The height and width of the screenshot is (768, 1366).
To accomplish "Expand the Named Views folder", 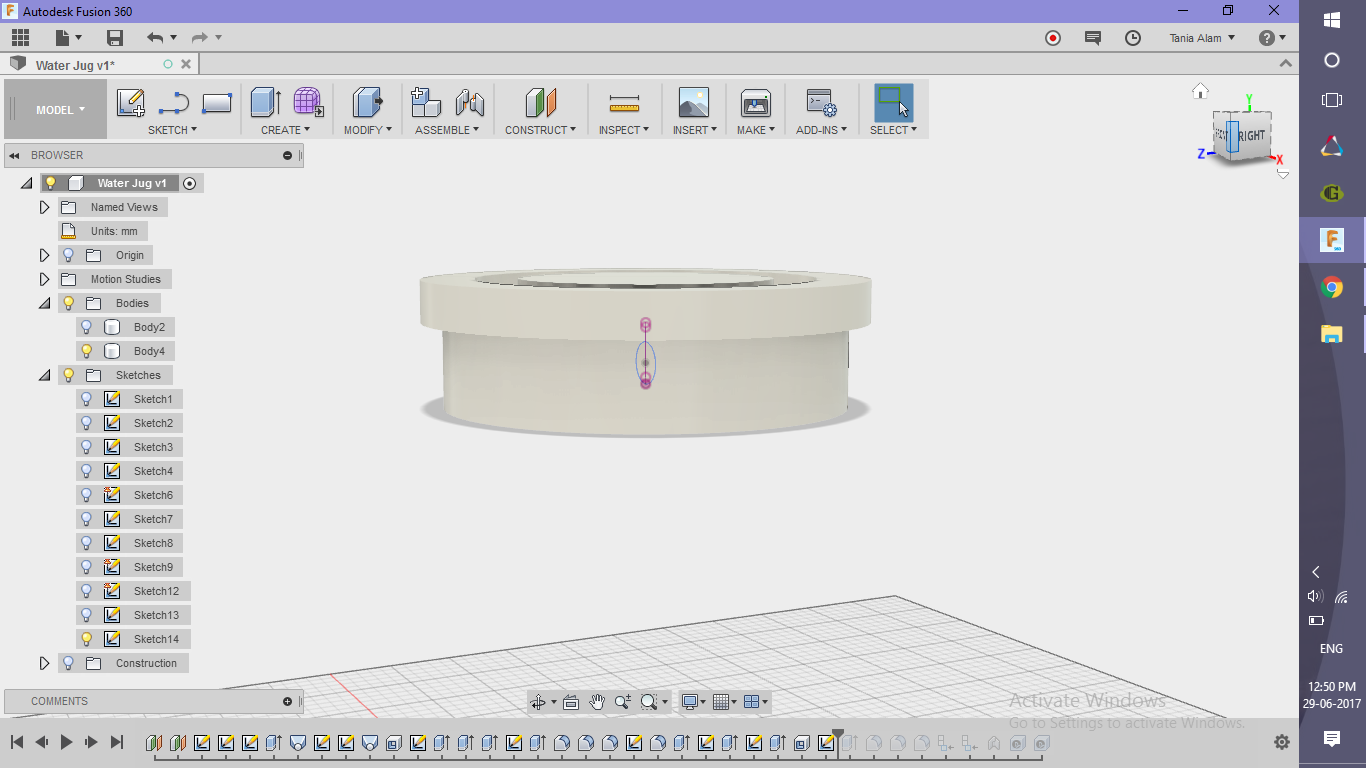I will (x=44, y=207).
